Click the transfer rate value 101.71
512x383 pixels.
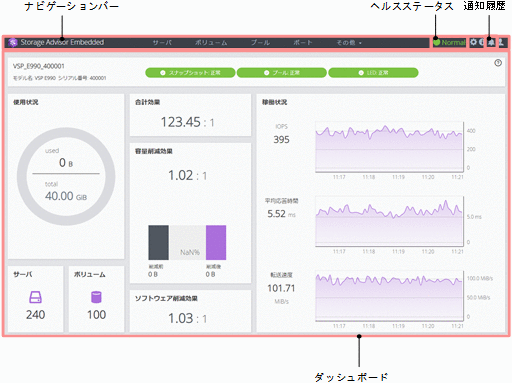(281, 288)
